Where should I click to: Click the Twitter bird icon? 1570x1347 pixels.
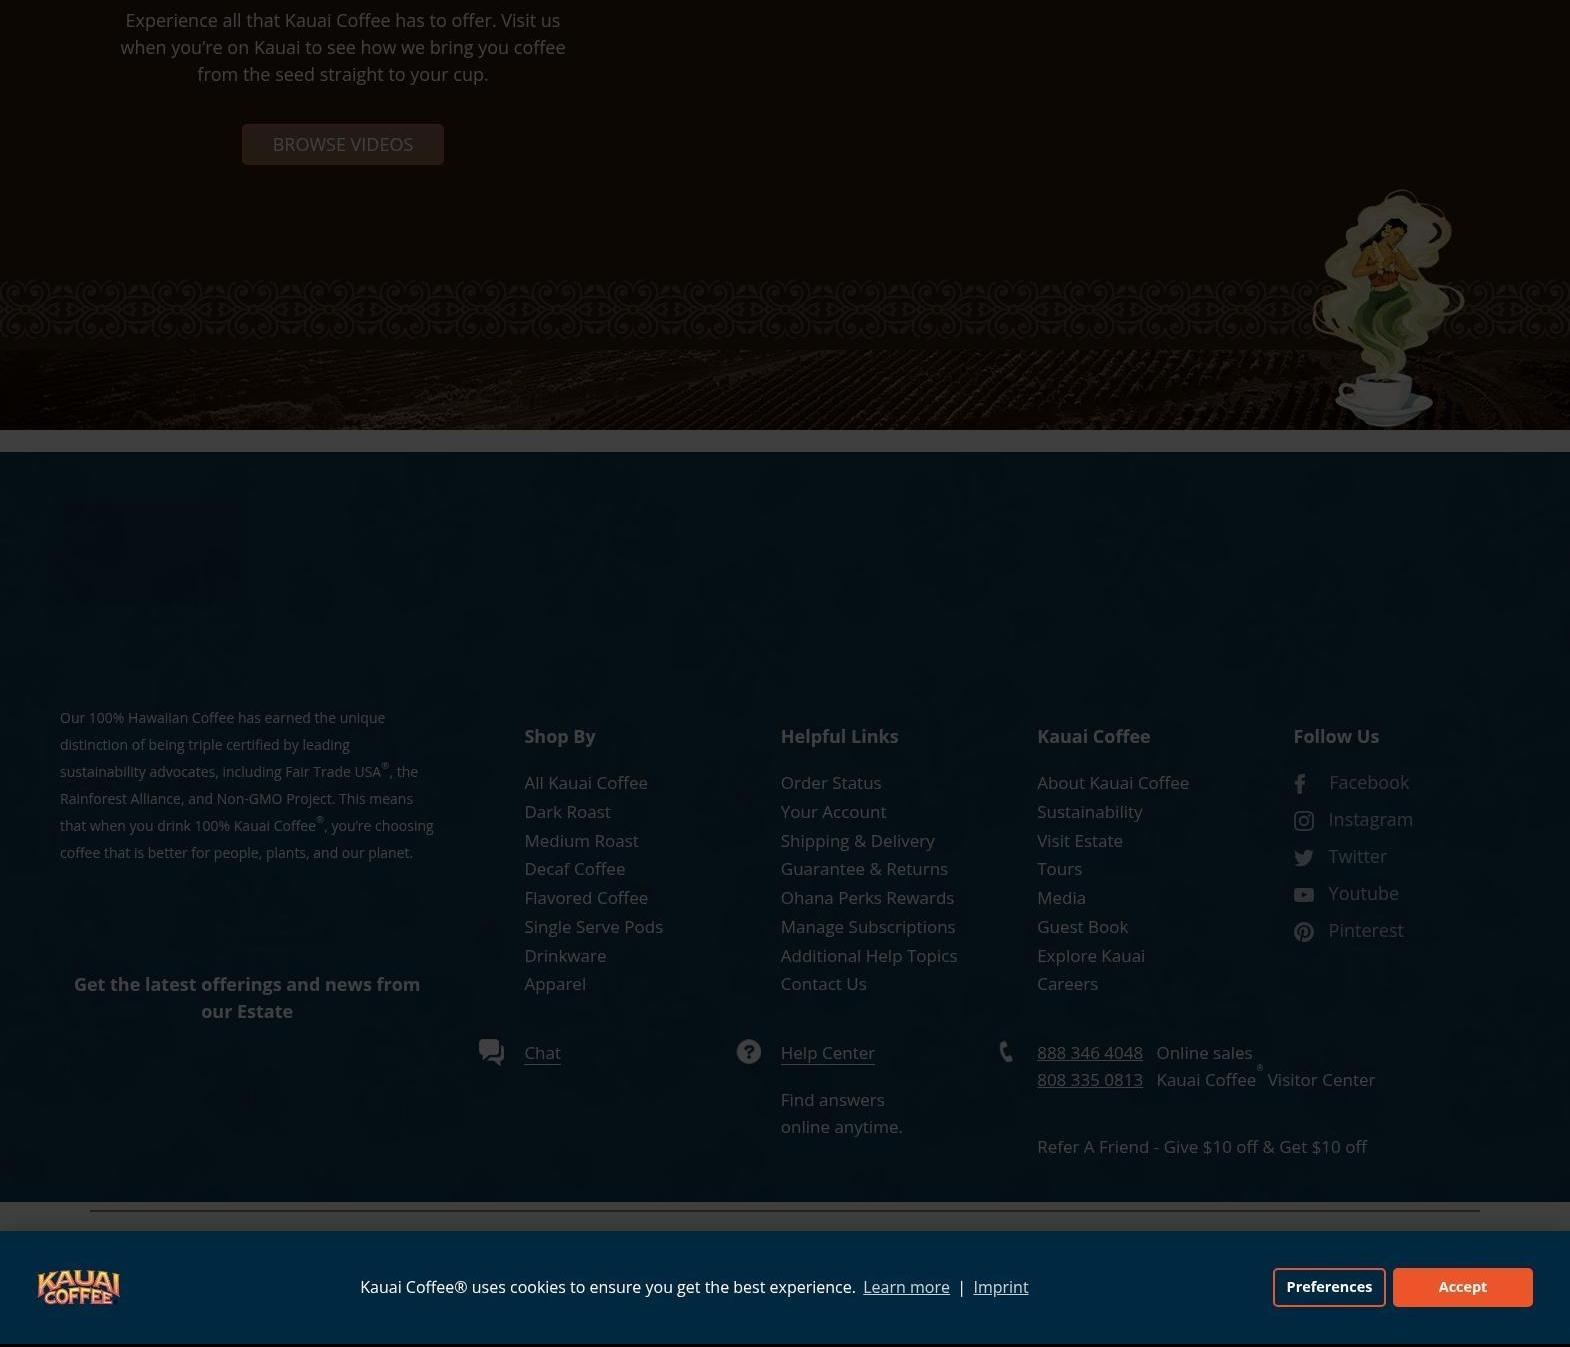point(1304,858)
